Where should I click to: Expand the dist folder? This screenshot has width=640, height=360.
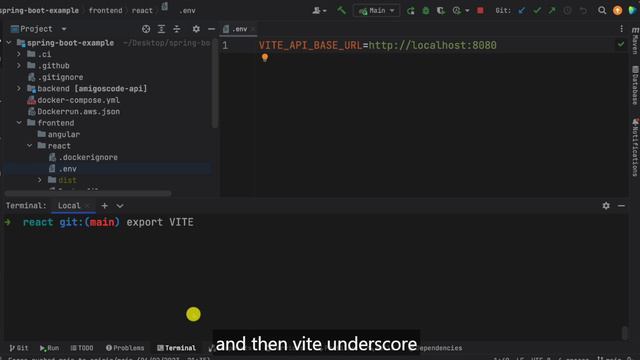(40, 180)
